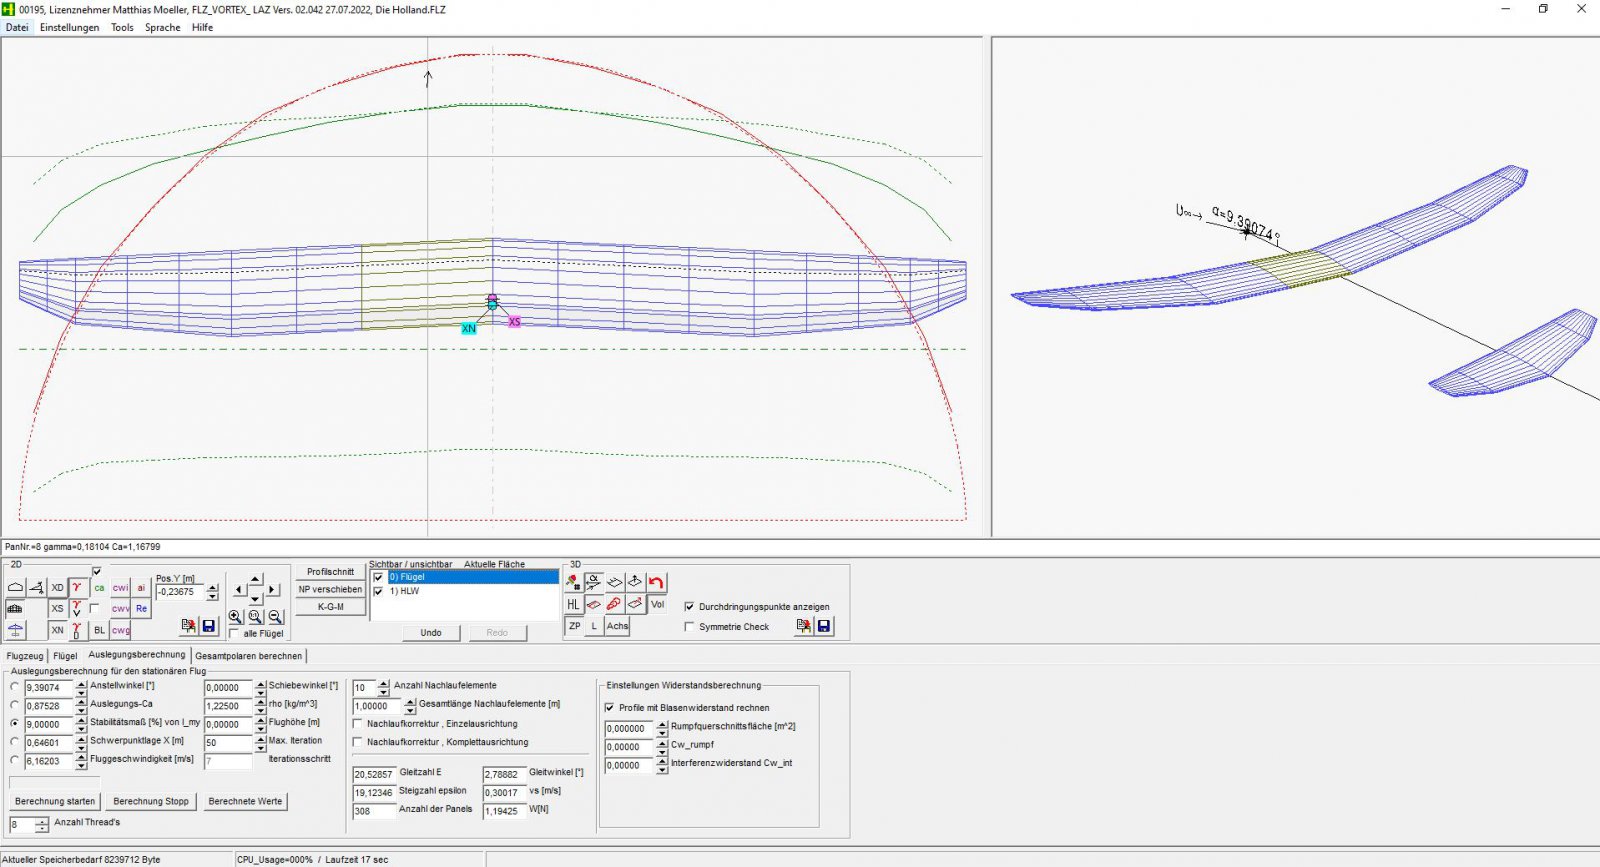Click the alpha angle view icon in 3D panel
Screen dimensions: 1600x867
(594, 582)
